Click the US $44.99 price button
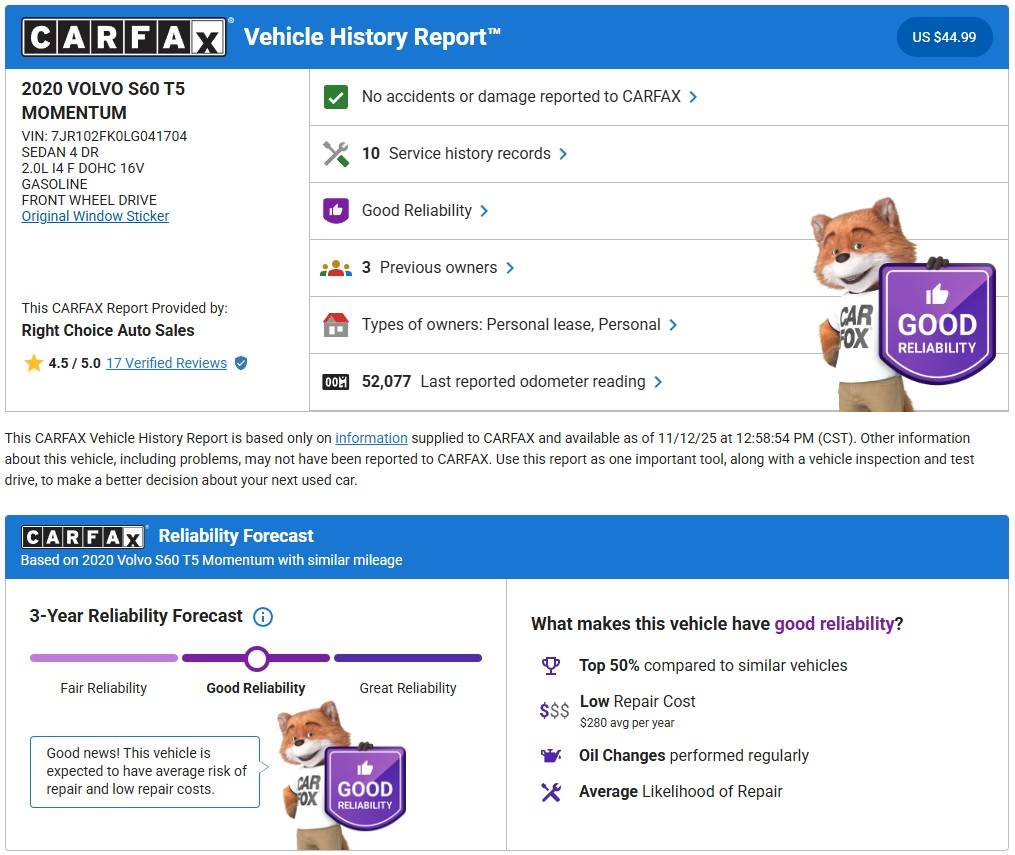 (943, 38)
